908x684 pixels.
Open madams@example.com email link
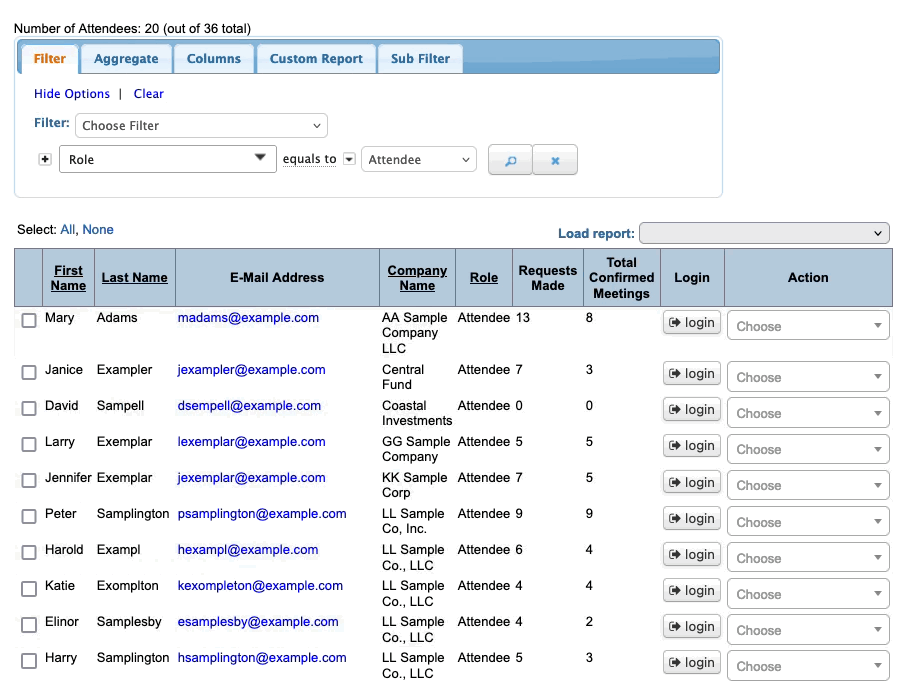coord(248,318)
